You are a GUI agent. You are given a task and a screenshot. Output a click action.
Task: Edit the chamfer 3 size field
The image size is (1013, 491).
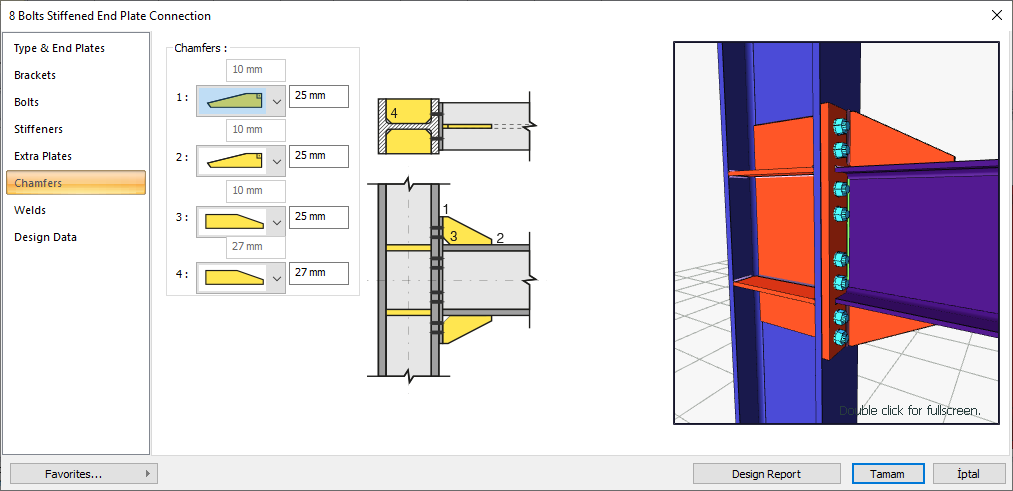click(x=319, y=217)
